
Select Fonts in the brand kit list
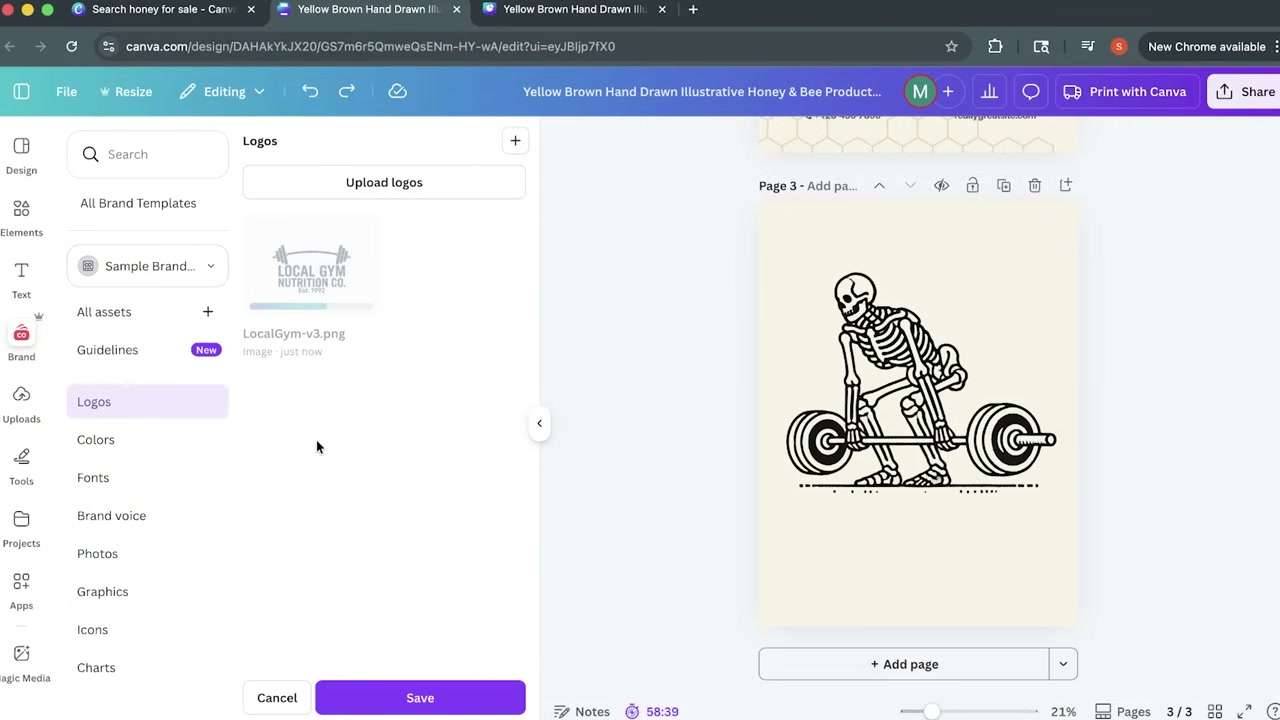(147, 478)
